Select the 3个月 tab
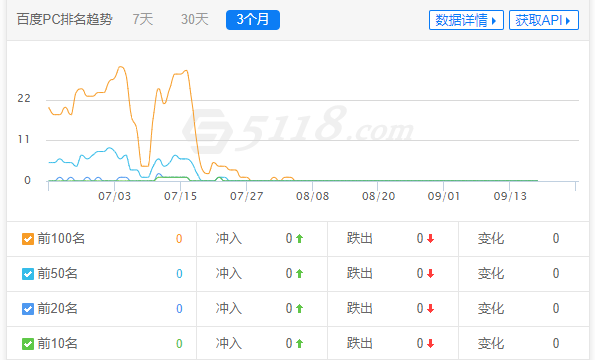 253,20
